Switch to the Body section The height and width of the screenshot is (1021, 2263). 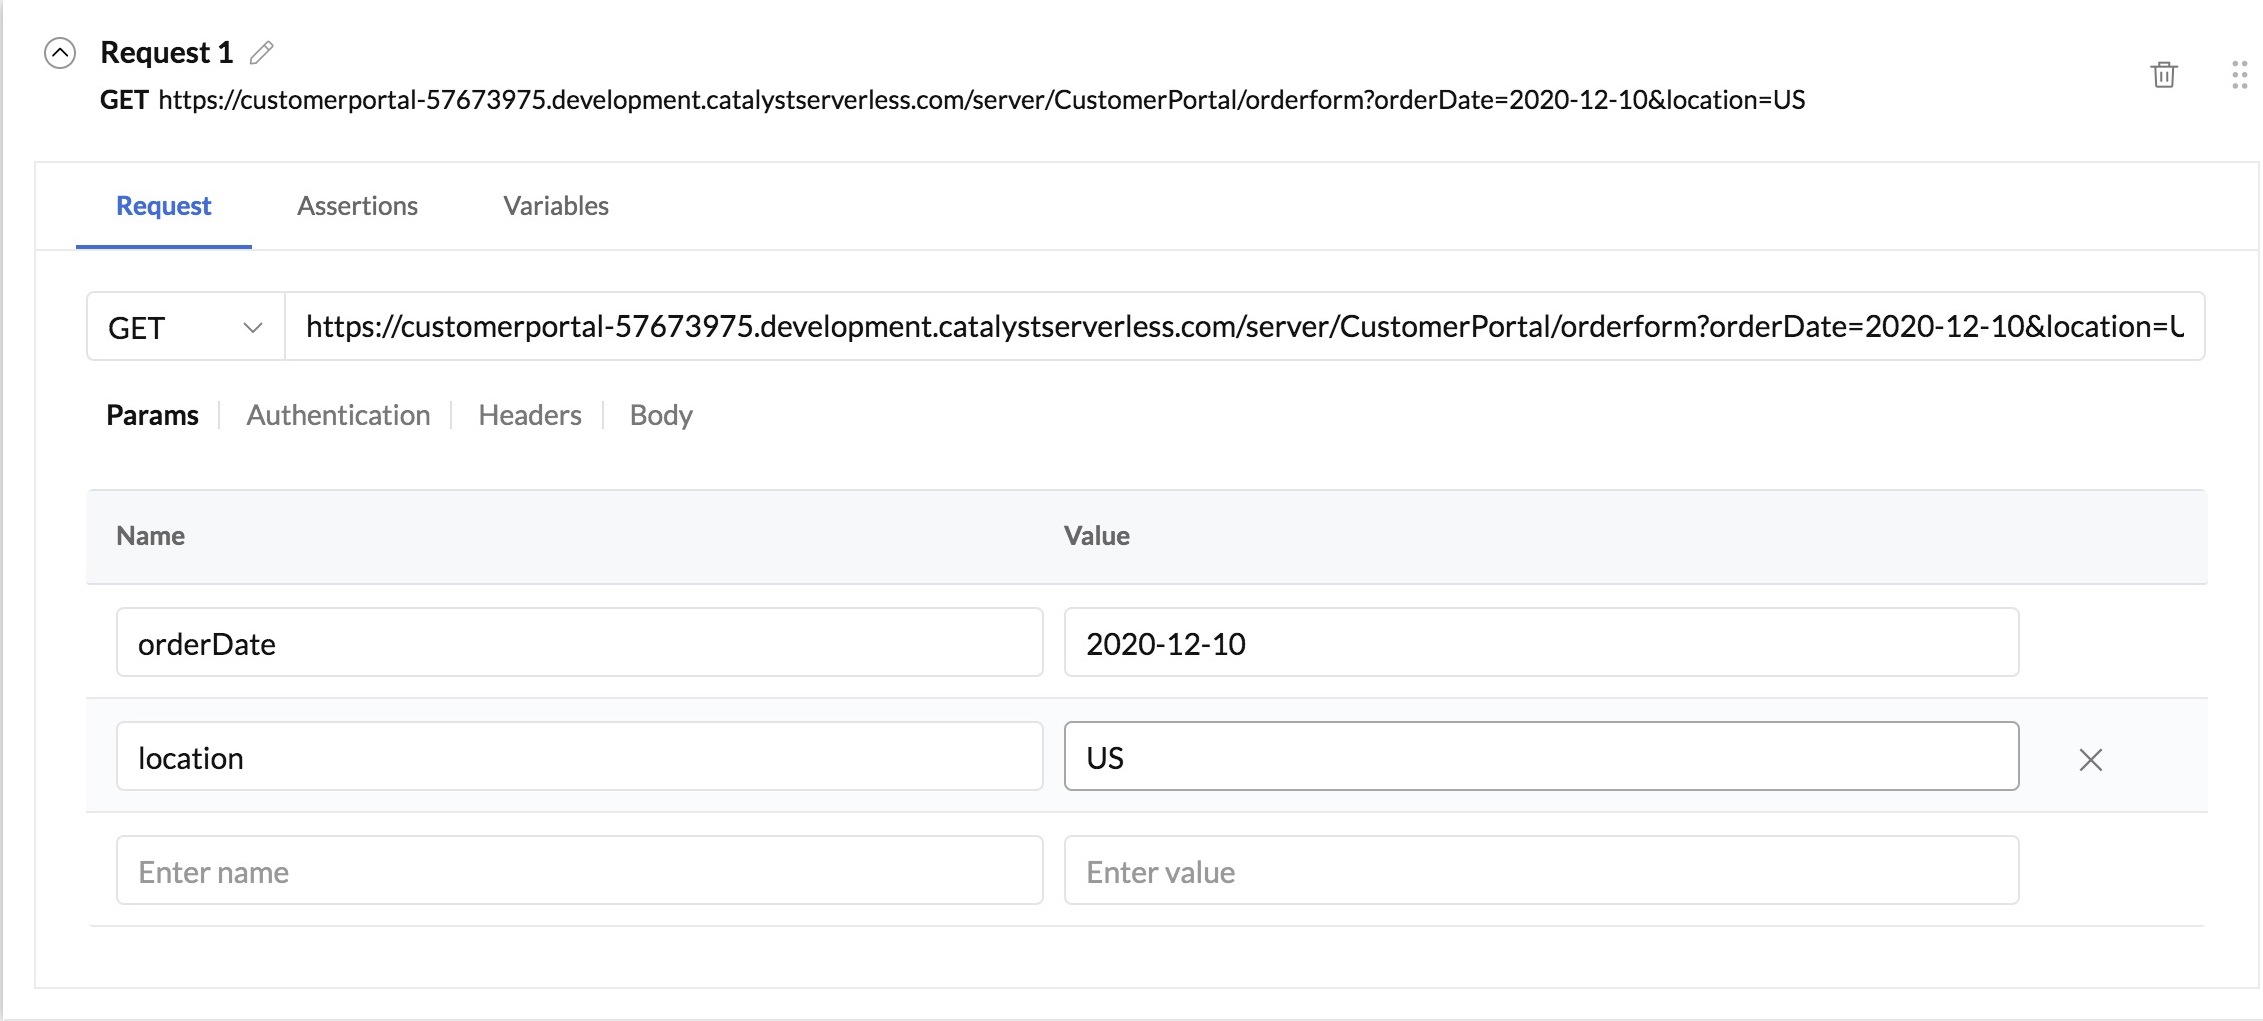click(x=661, y=415)
